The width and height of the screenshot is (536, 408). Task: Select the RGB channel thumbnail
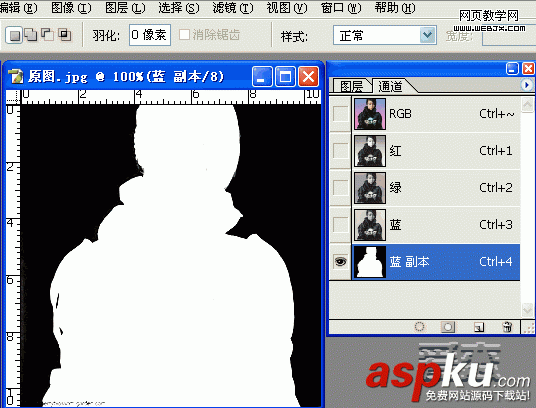point(370,114)
